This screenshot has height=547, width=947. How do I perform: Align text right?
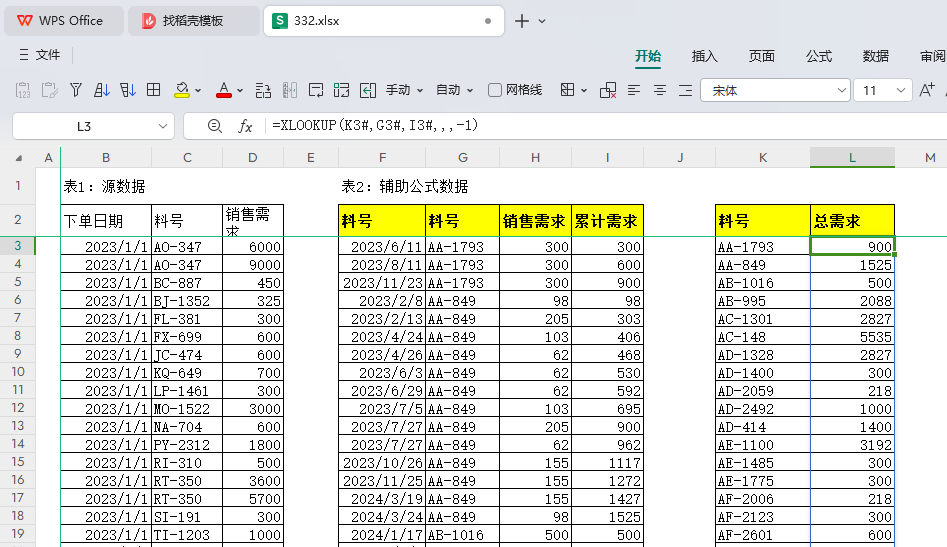click(685, 91)
